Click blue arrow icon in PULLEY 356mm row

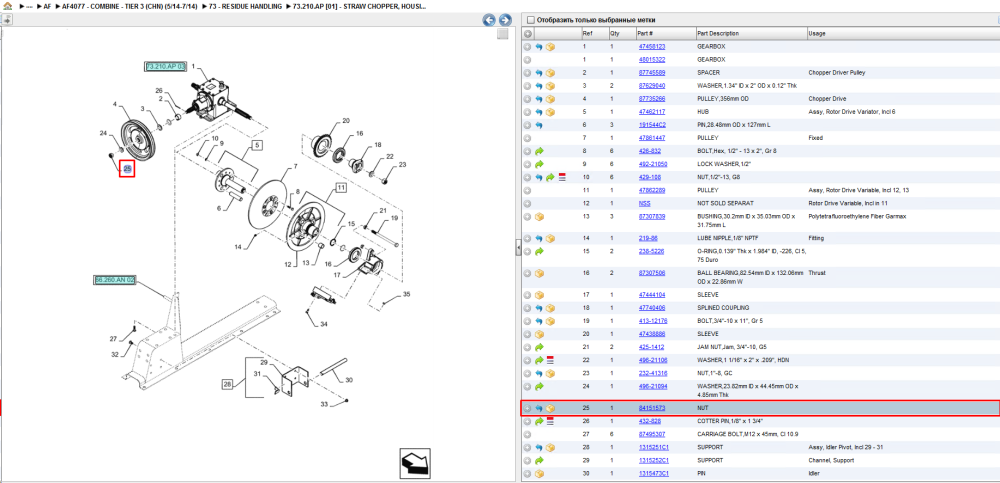pos(539,99)
